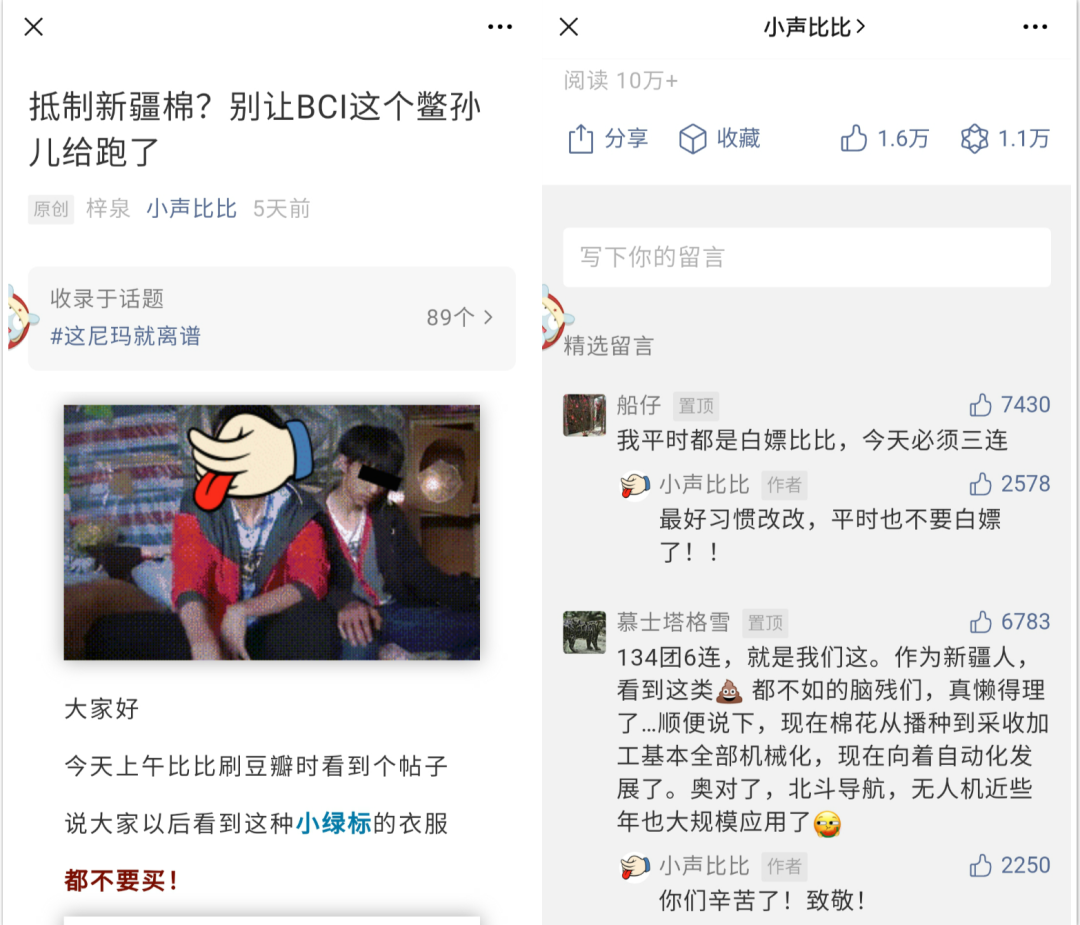The width and height of the screenshot is (1080, 925).
Task: Open the 小声比比 account page via header chevron
Action: 860,27
